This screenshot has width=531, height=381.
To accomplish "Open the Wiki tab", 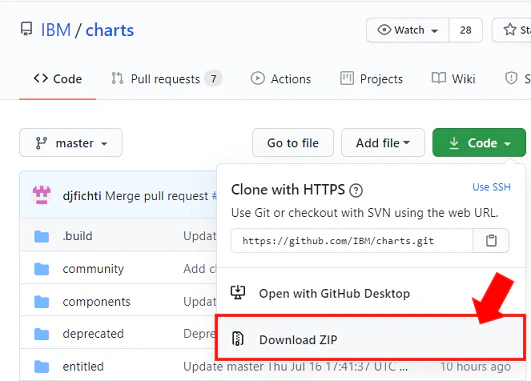I will click(x=453, y=79).
